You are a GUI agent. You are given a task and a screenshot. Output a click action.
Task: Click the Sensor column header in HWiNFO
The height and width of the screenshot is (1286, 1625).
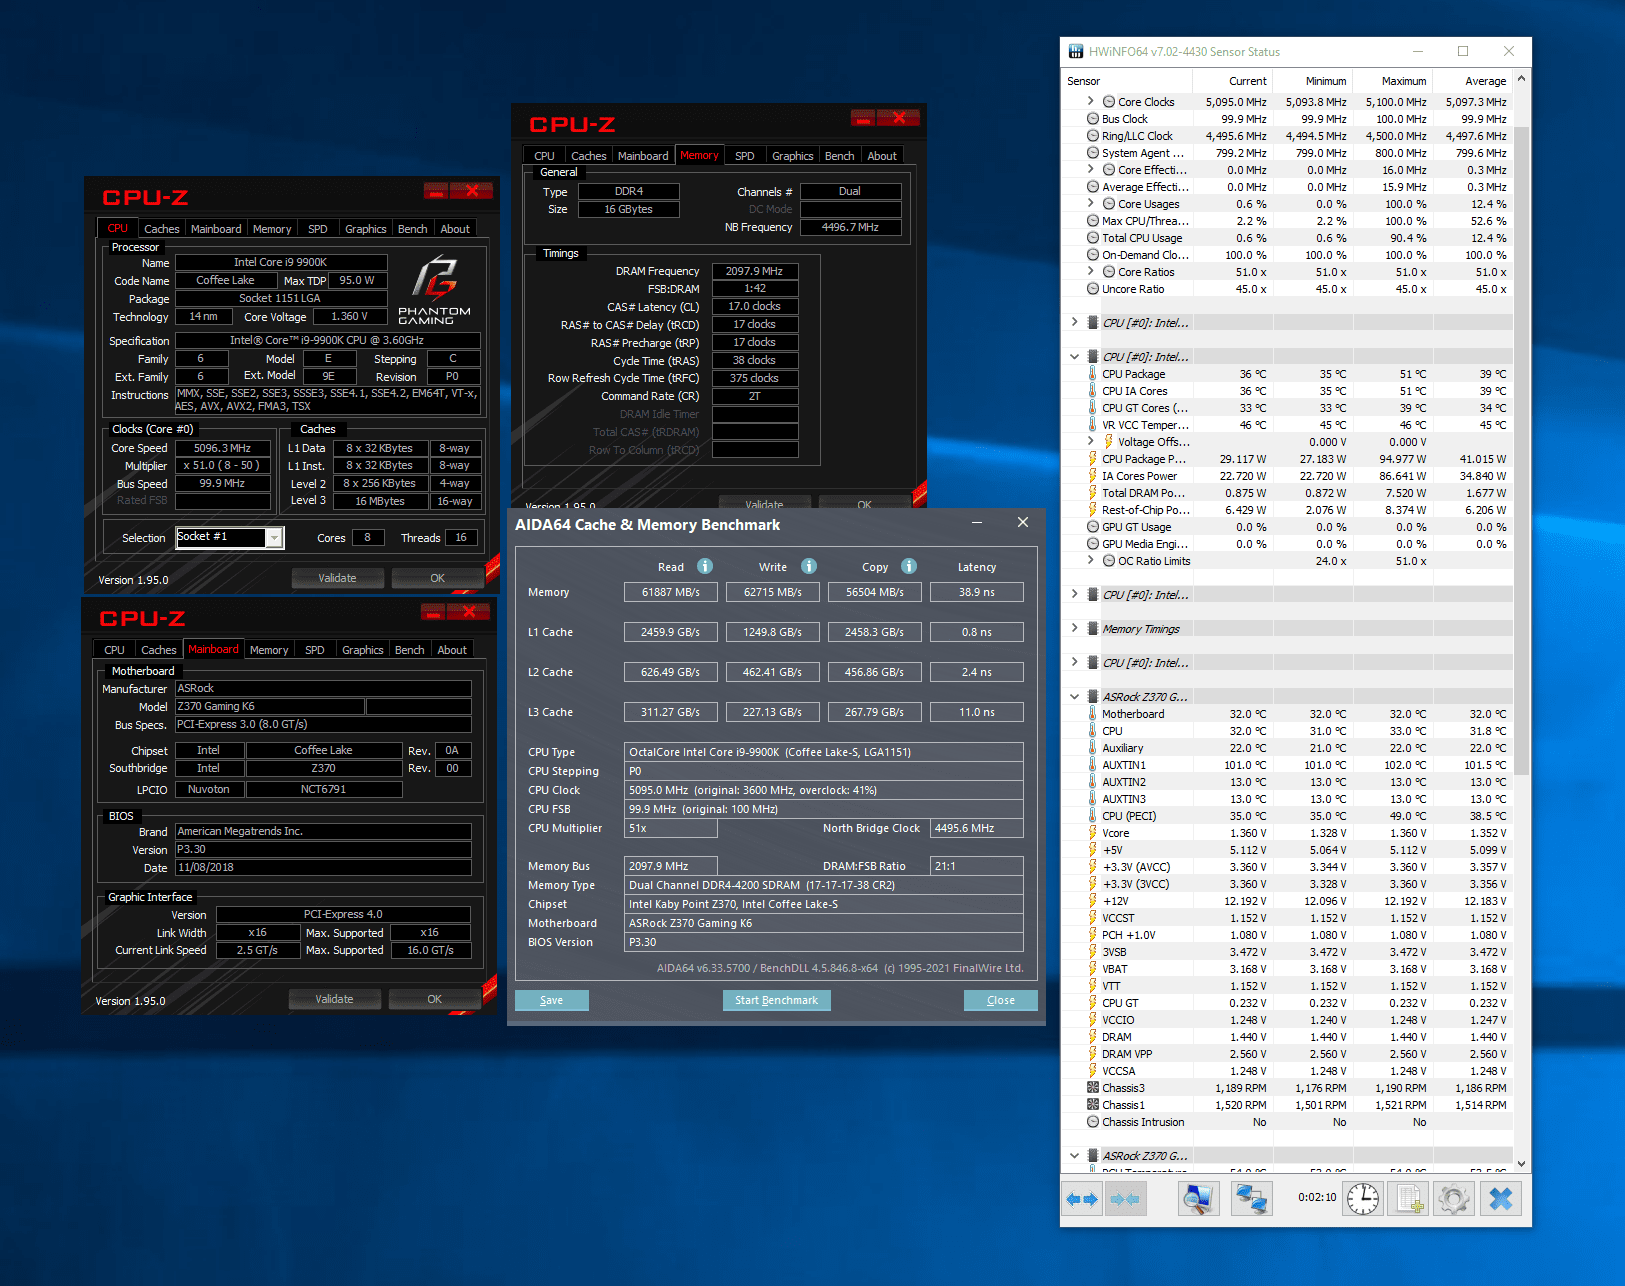coord(1126,81)
